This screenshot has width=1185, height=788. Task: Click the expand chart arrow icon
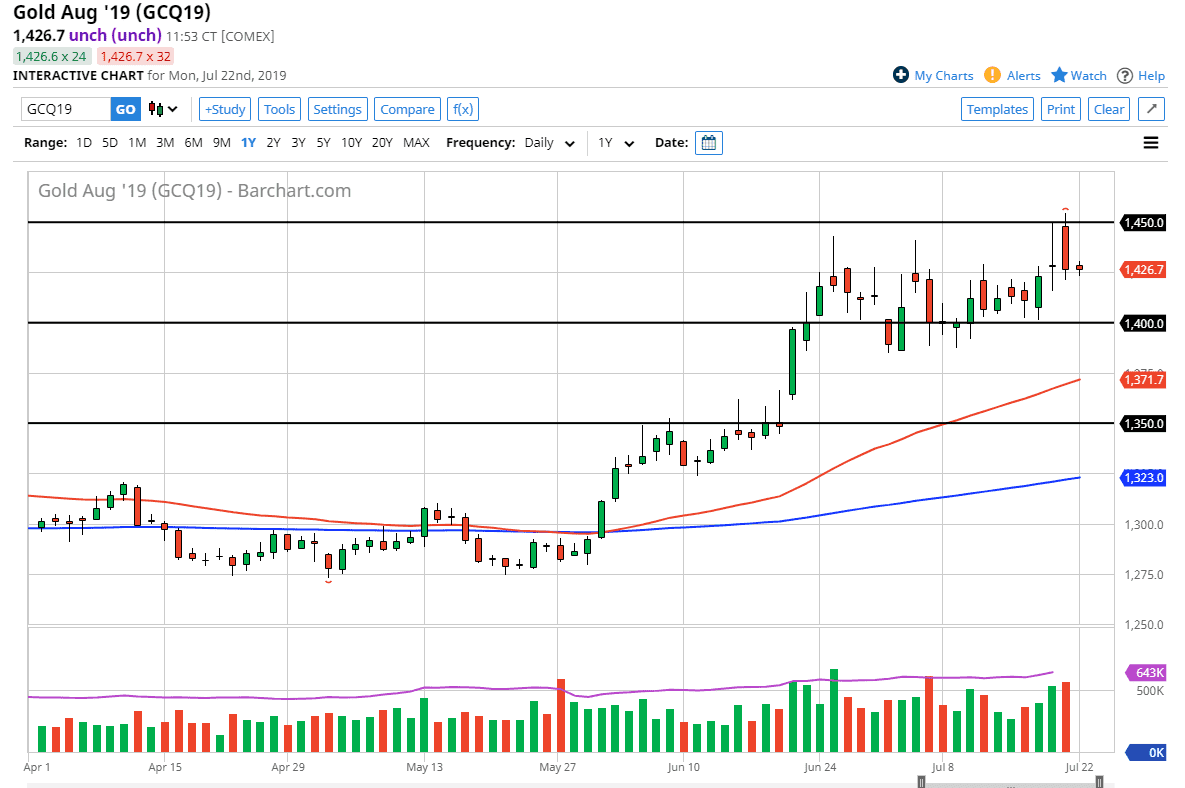(1151, 109)
